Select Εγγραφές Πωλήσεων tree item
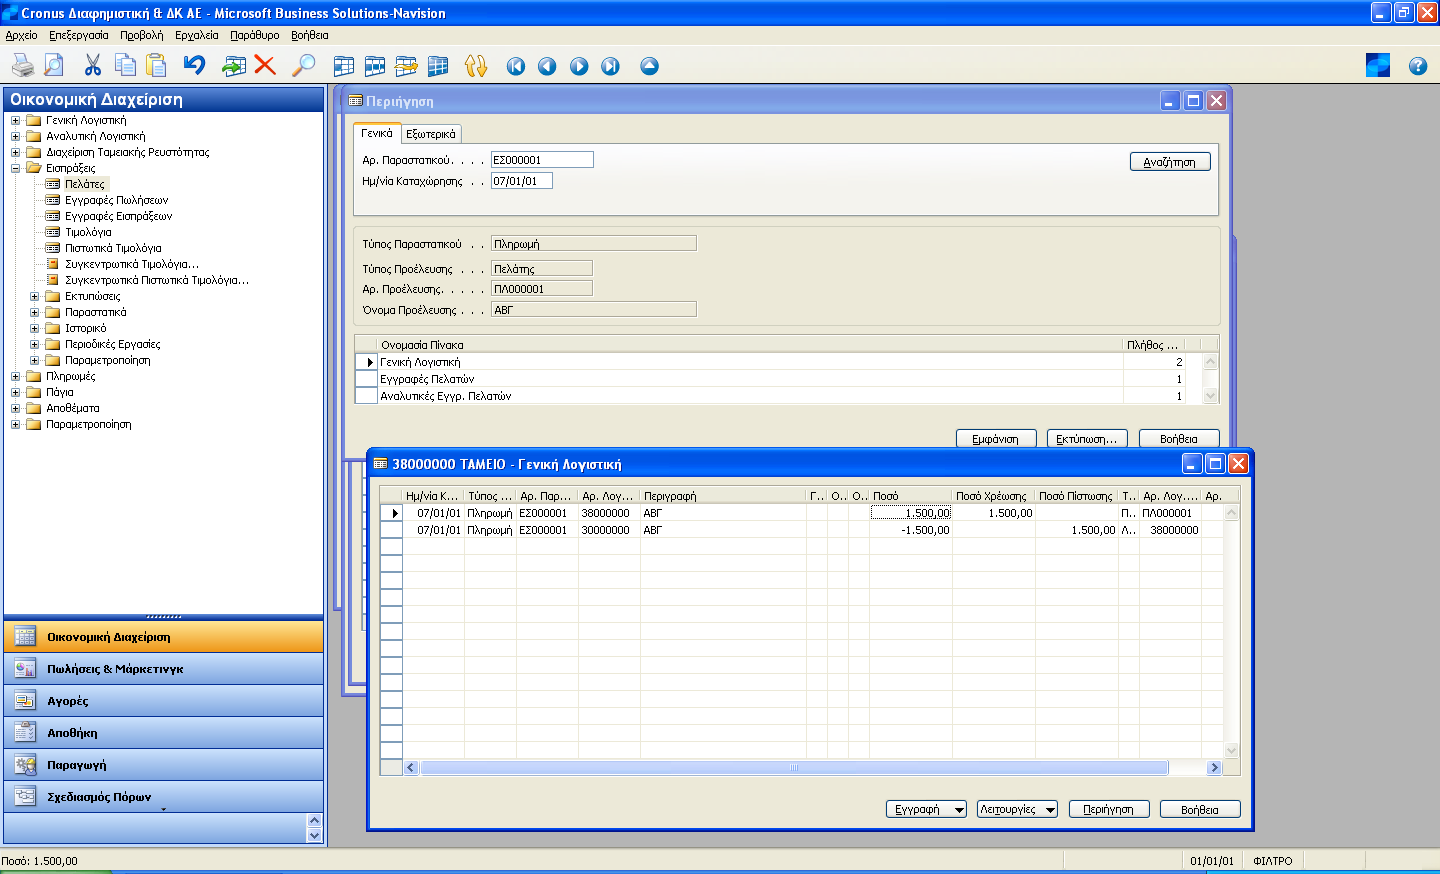1440x874 pixels. (117, 200)
